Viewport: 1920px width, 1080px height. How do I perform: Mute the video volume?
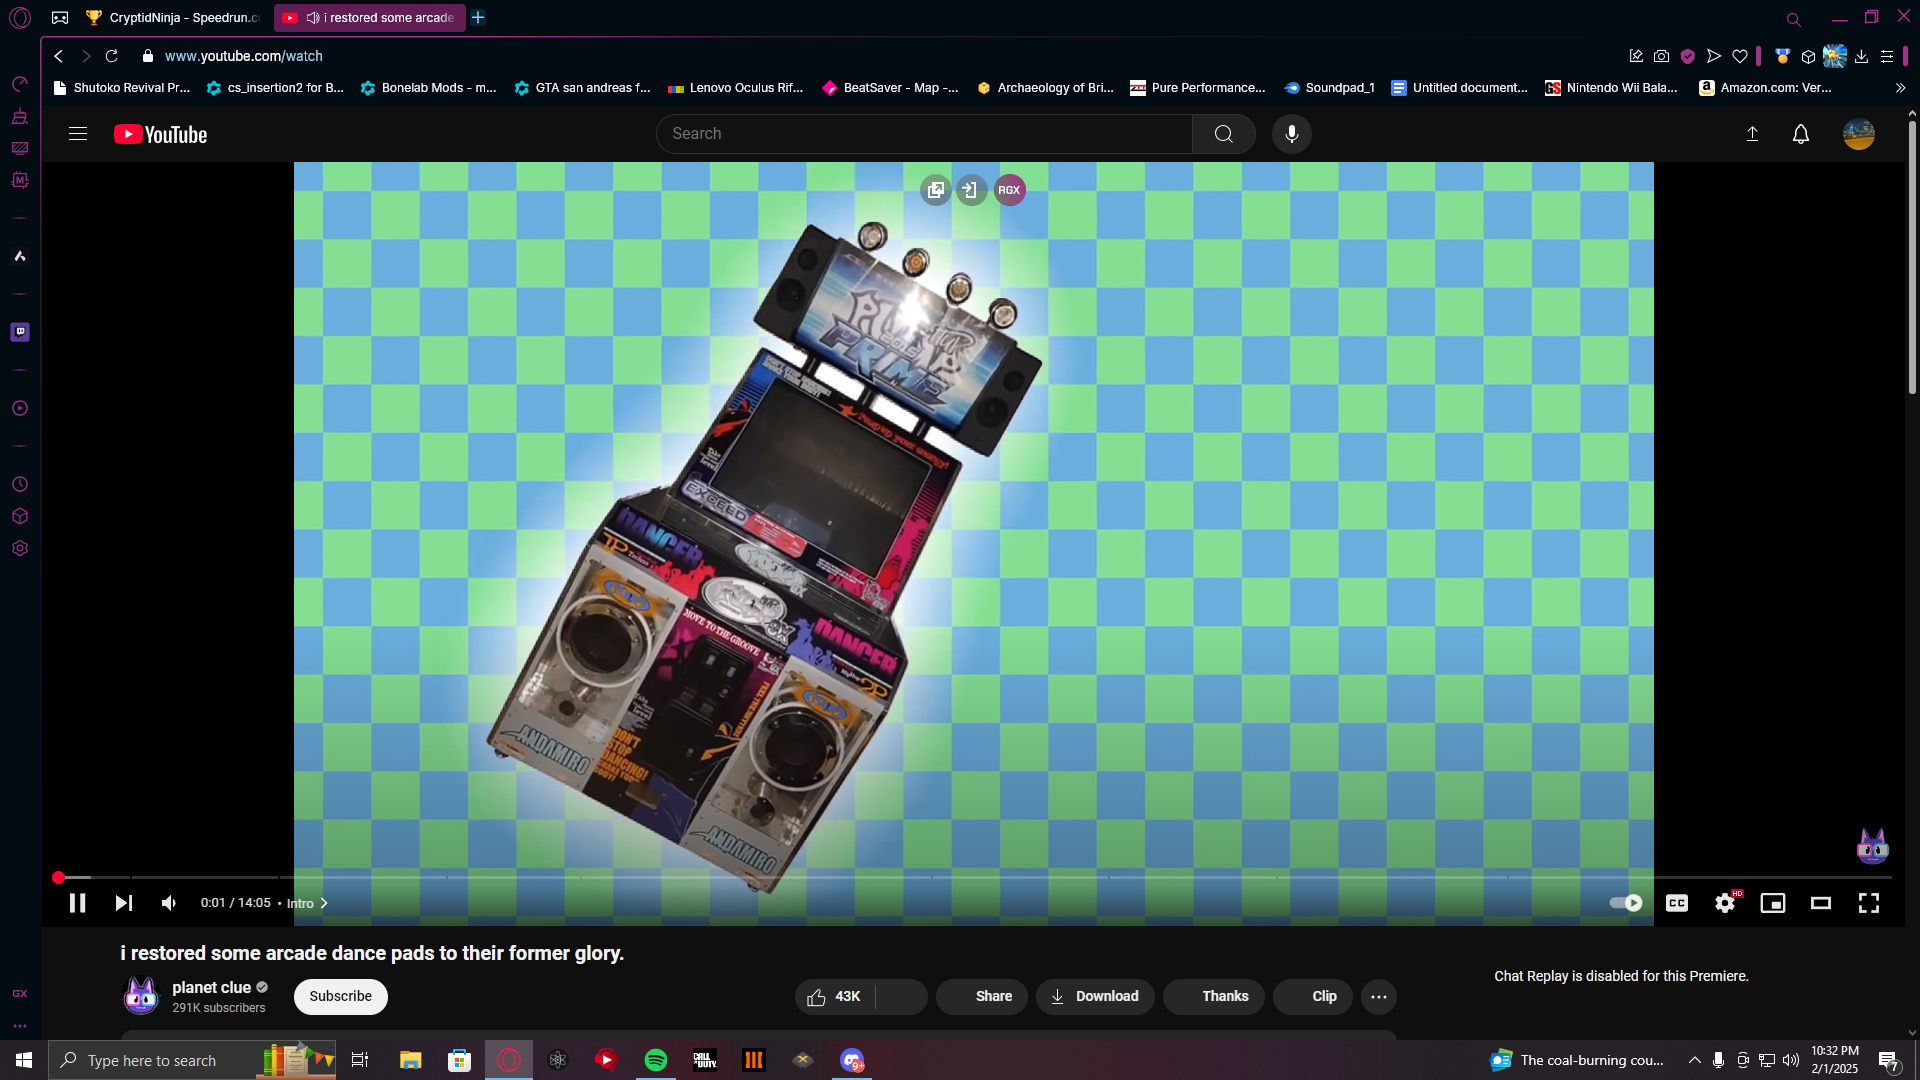point(169,903)
